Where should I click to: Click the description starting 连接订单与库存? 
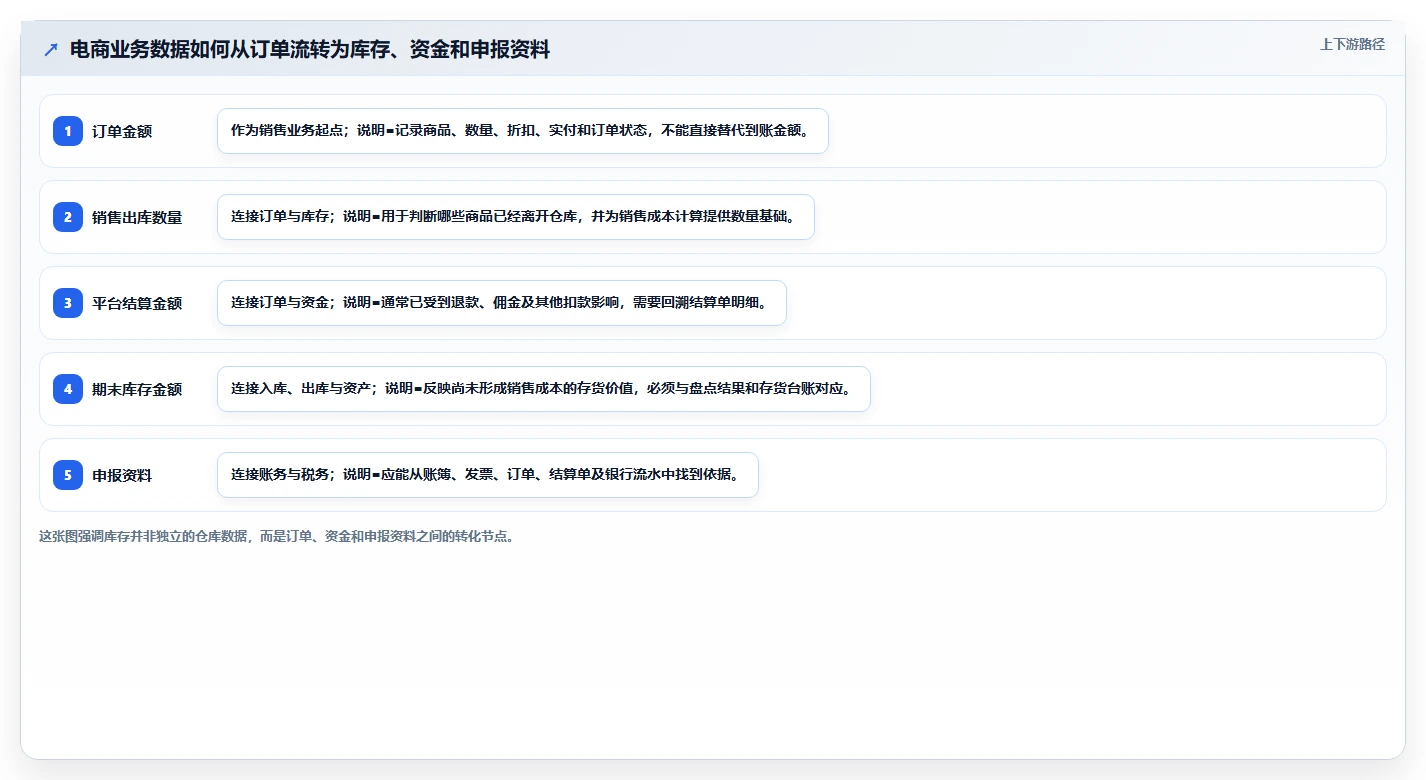pyautogui.click(x=516, y=217)
